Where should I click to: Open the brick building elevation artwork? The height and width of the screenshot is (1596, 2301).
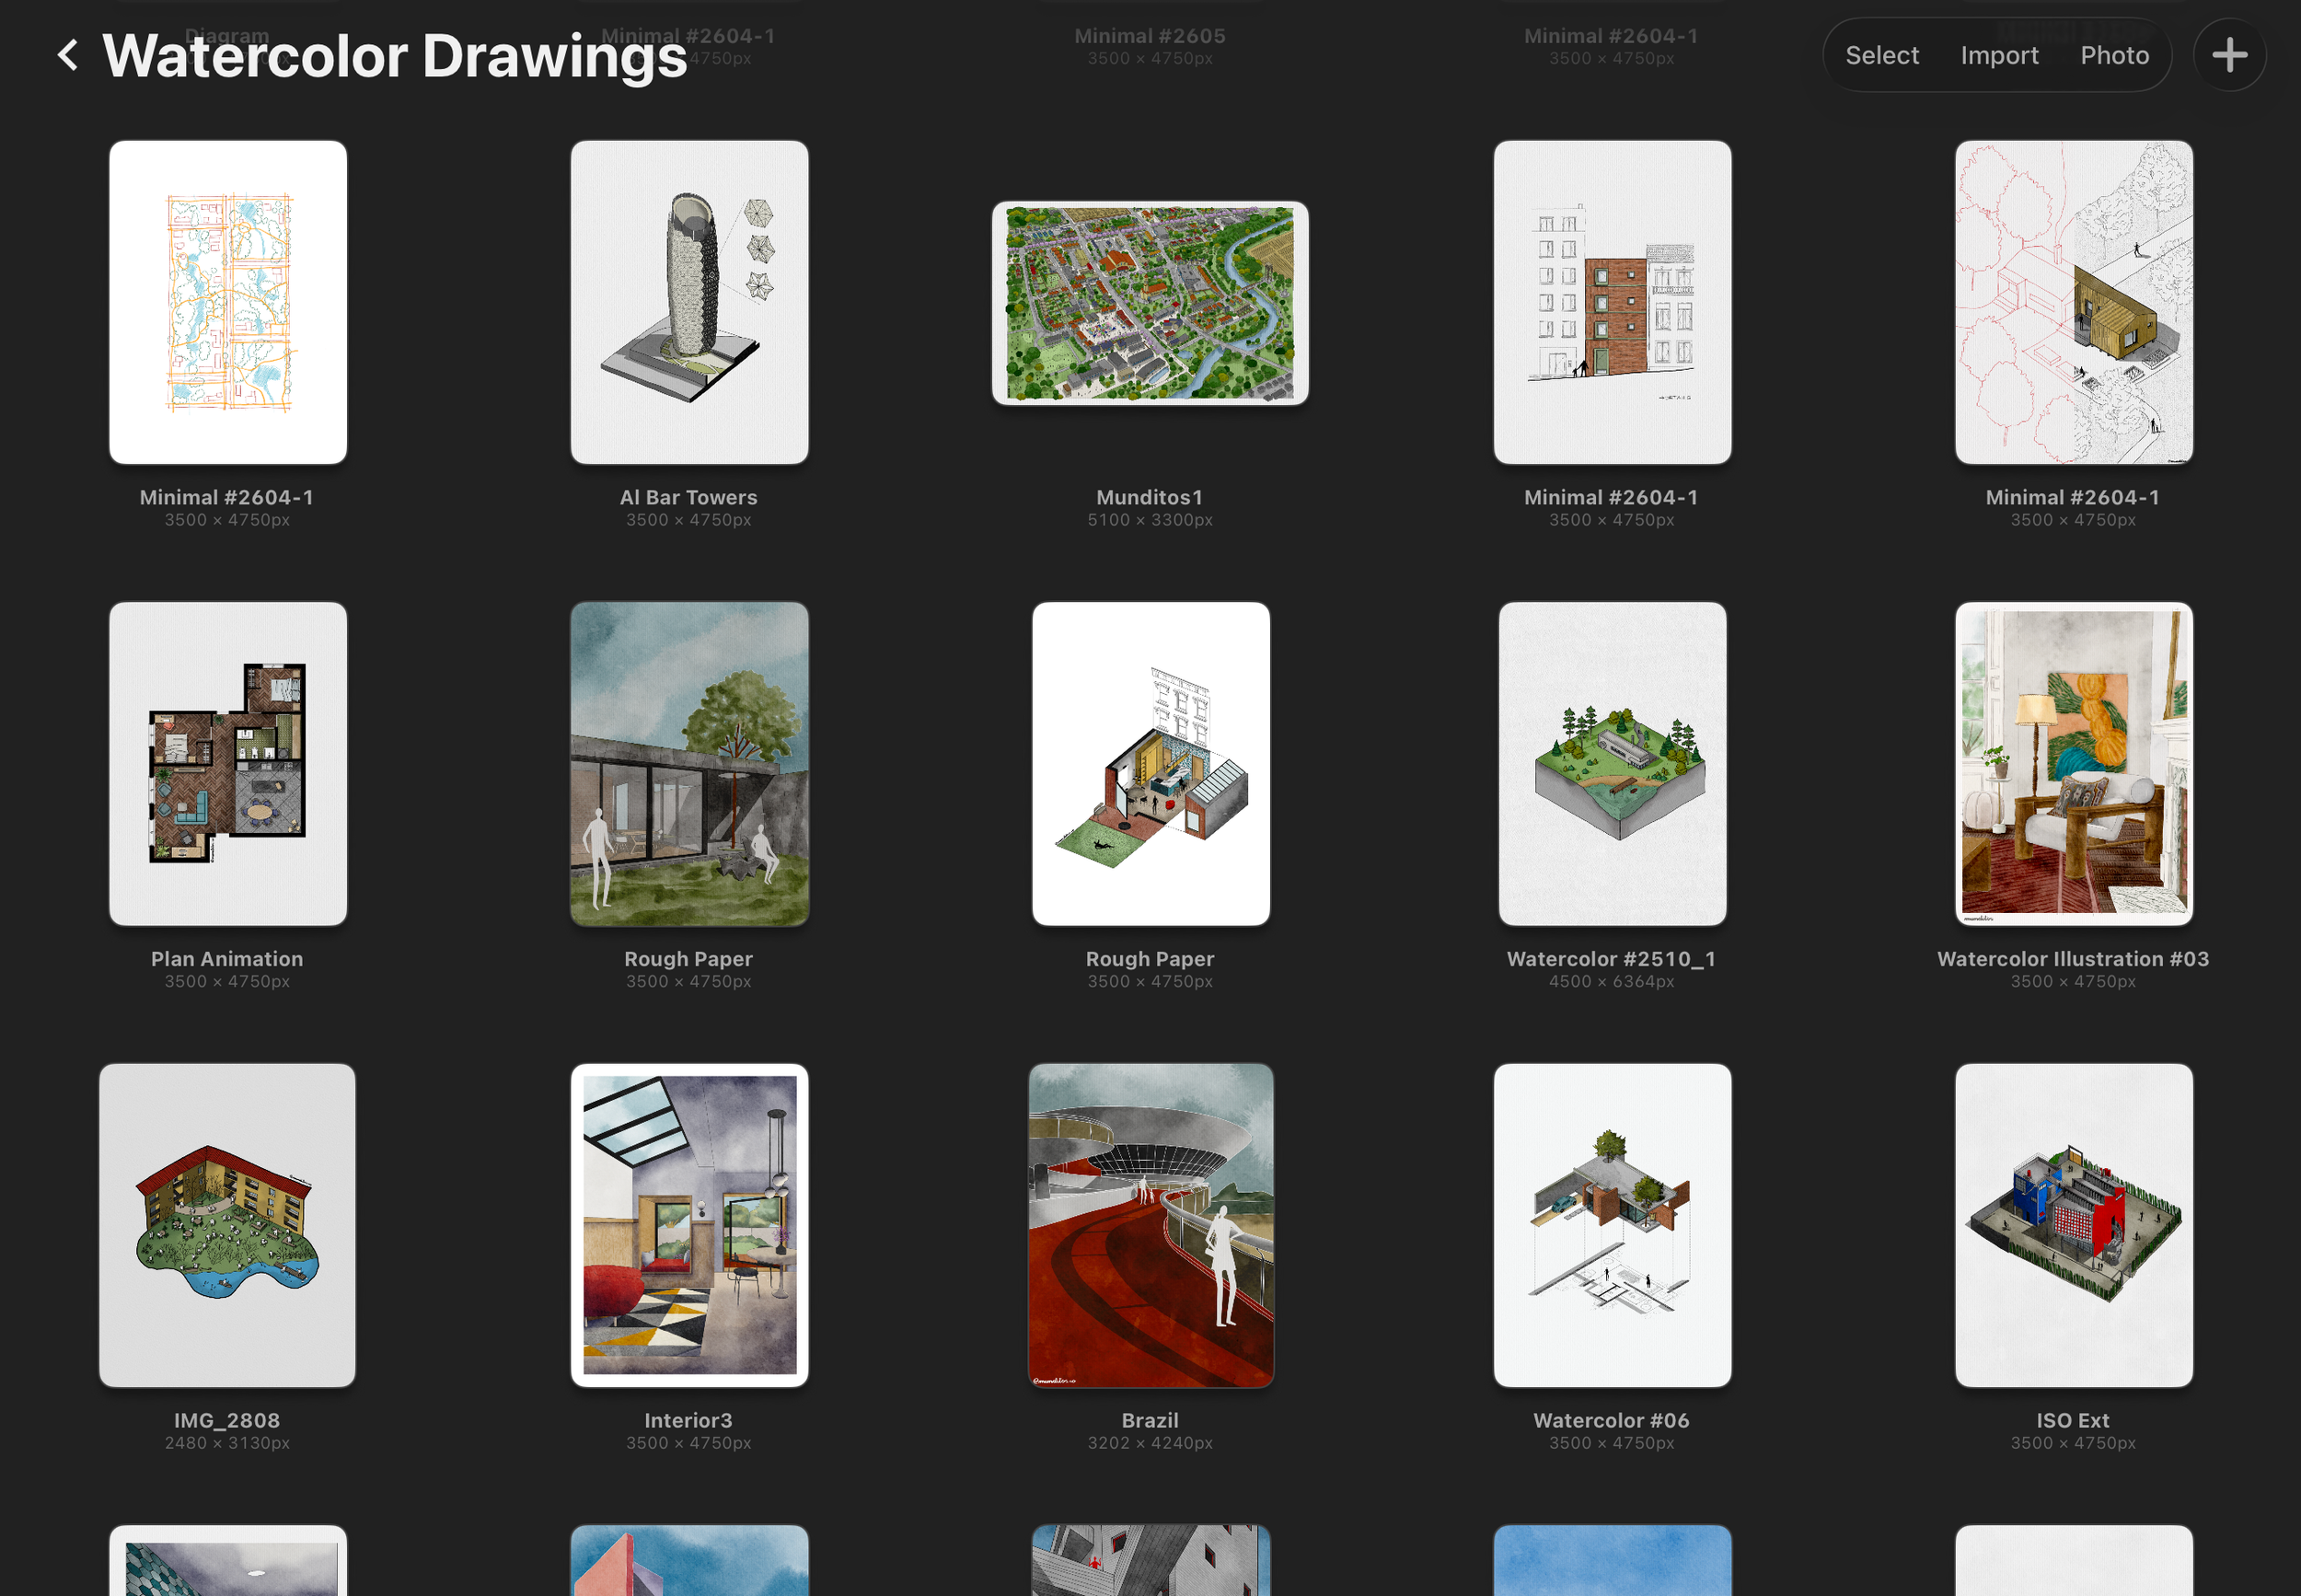pyautogui.click(x=1612, y=302)
